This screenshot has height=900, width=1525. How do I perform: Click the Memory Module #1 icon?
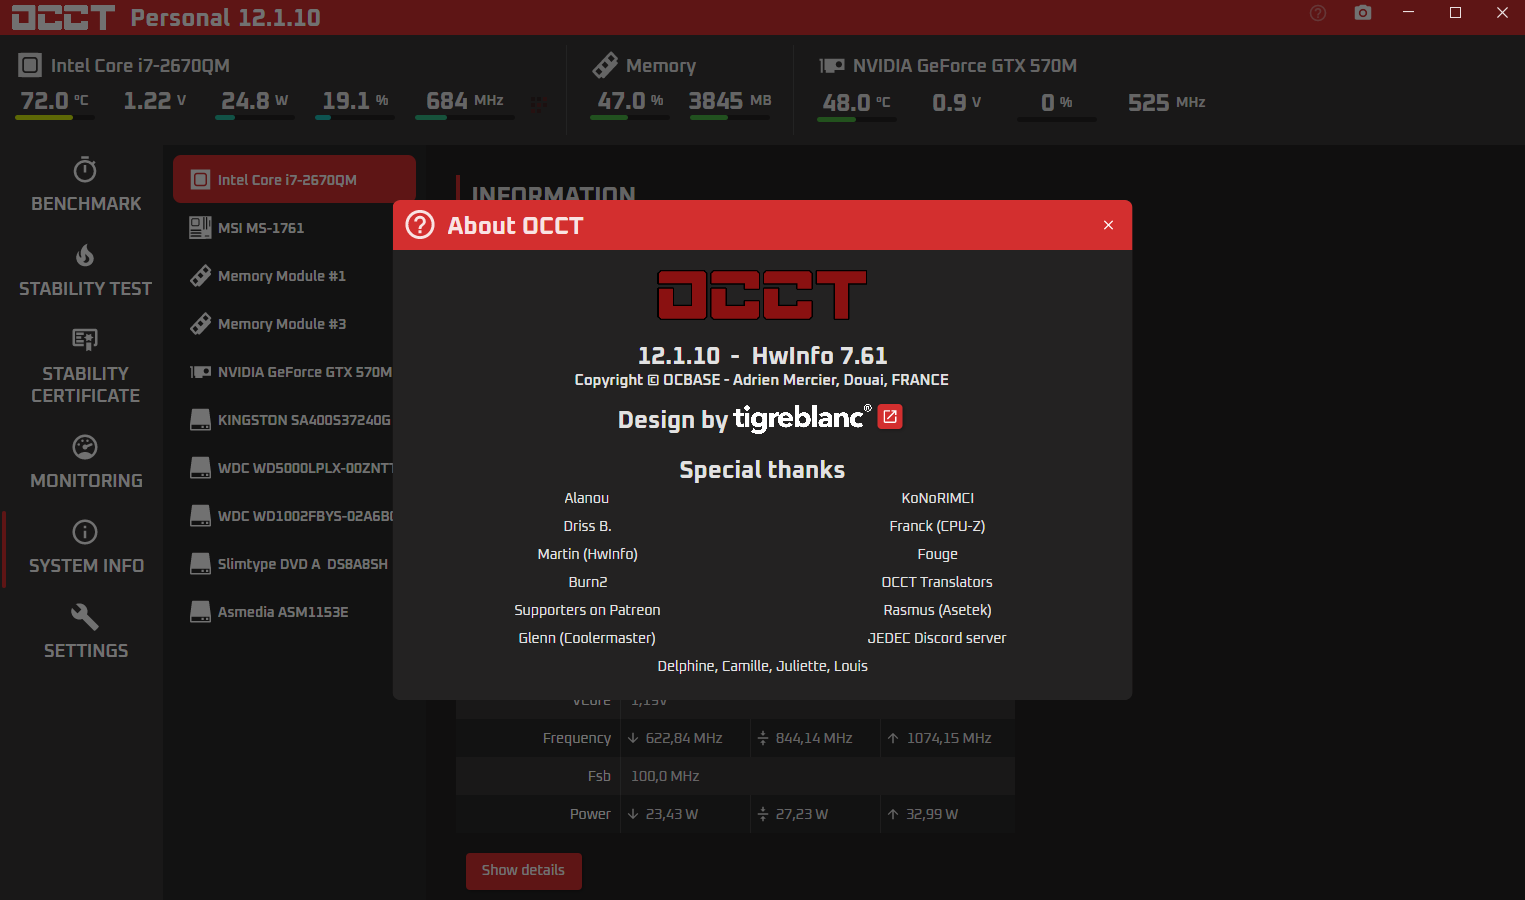tap(200, 276)
